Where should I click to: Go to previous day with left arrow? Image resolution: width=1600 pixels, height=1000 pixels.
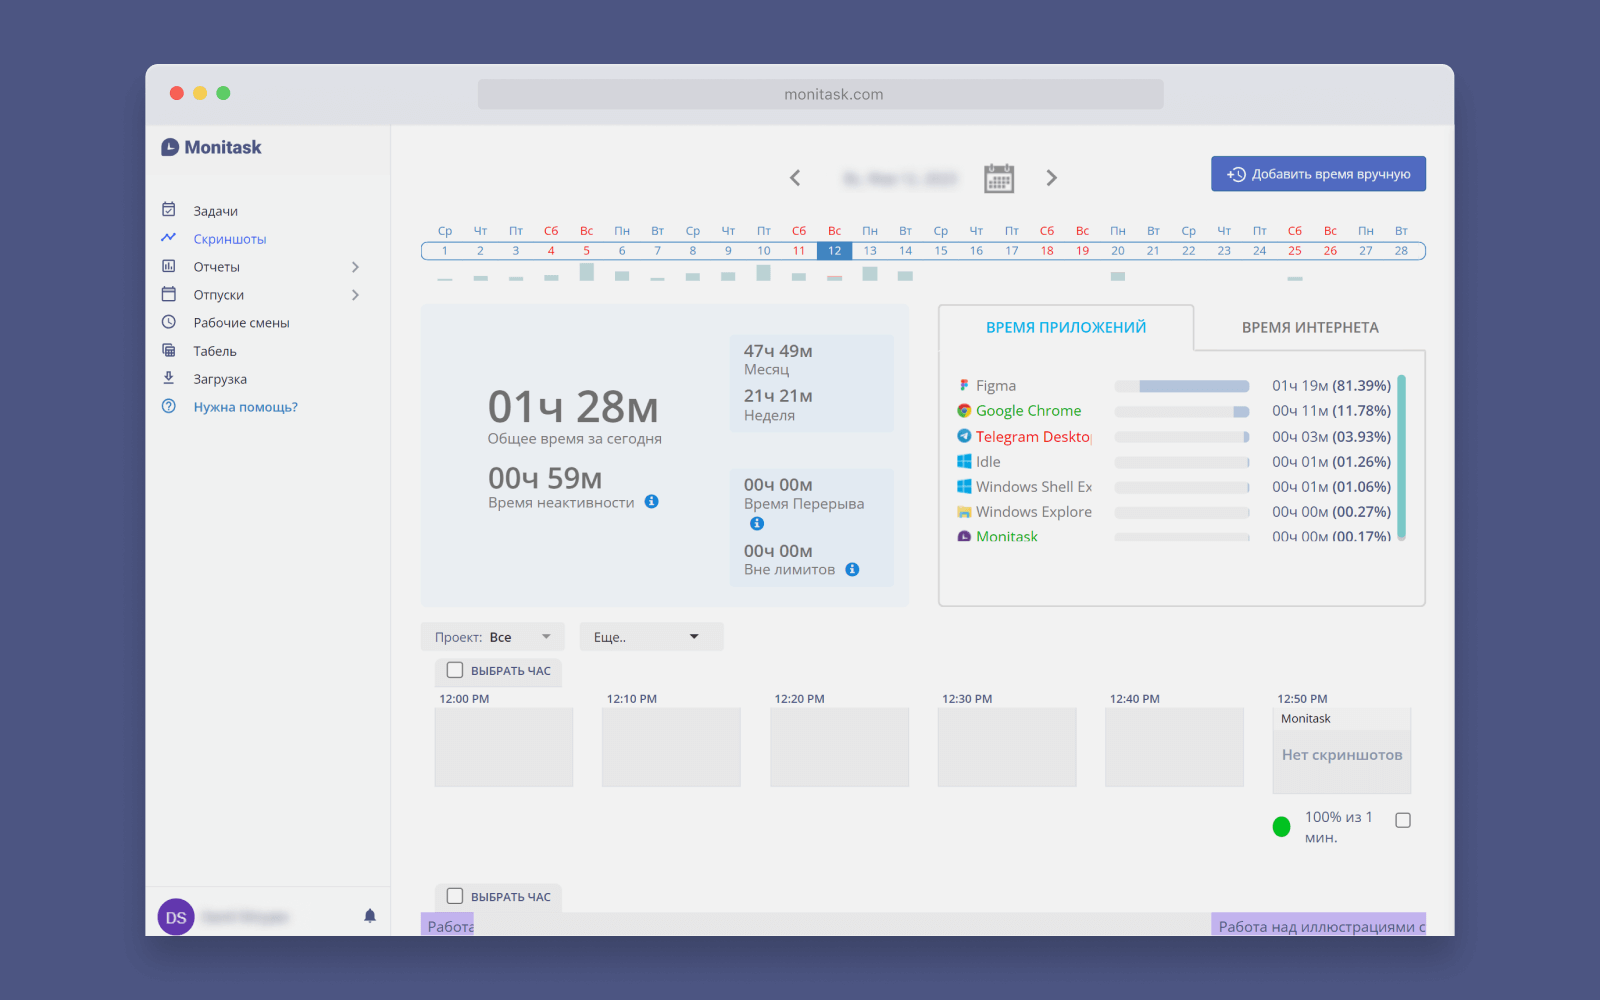coord(795,178)
